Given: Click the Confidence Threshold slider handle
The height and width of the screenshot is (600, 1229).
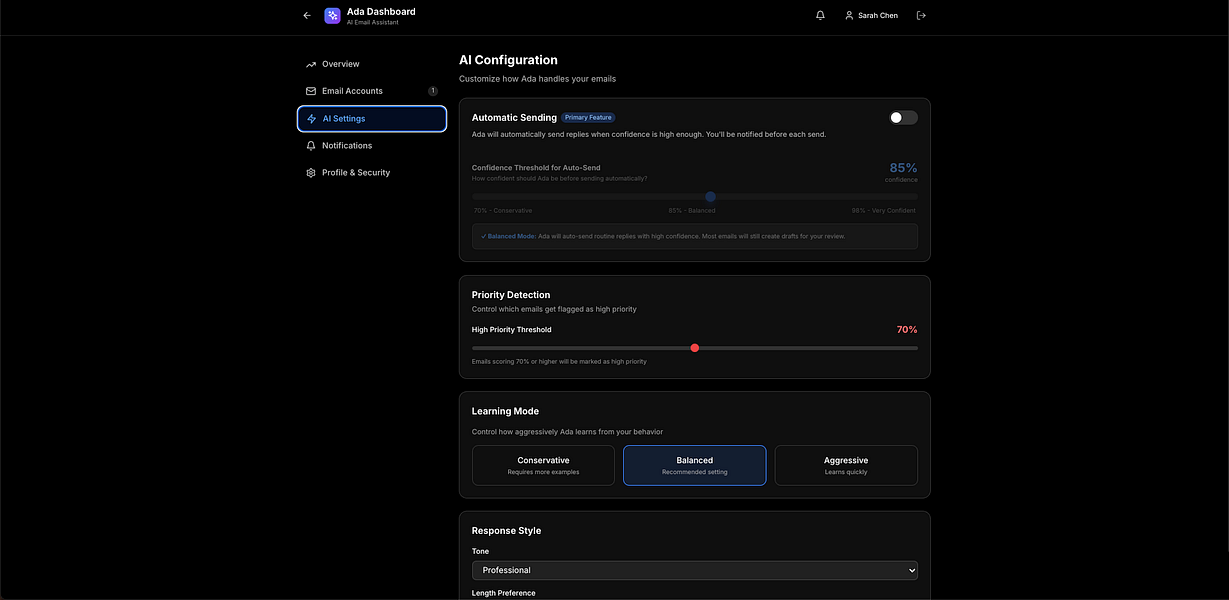Looking at the screenshot, I should (x=710, y=197).
